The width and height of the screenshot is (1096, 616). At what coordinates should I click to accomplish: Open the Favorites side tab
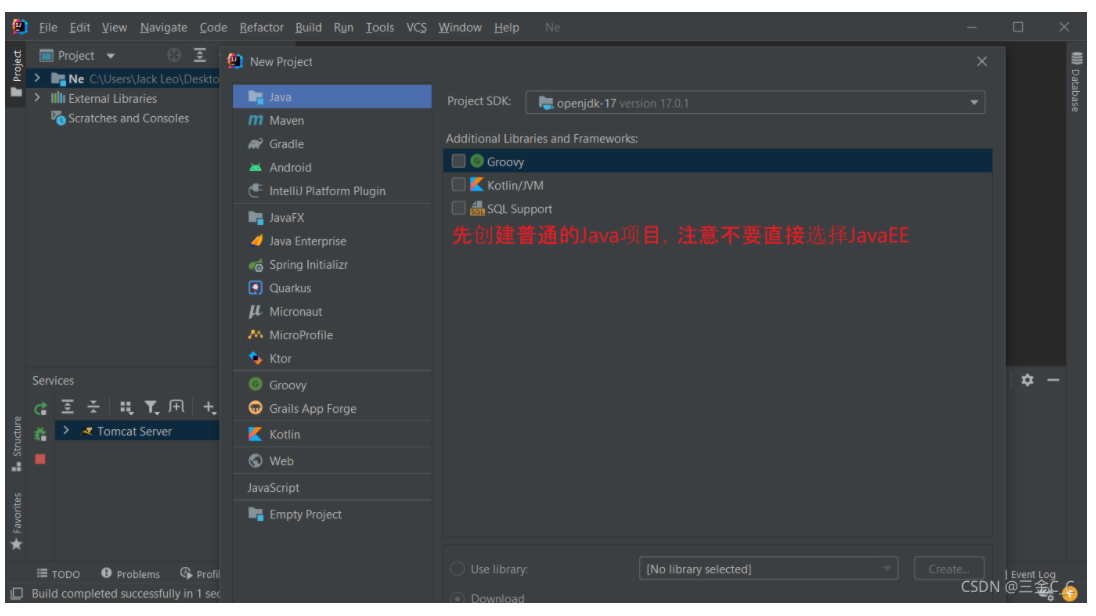[x=17, y=521]
